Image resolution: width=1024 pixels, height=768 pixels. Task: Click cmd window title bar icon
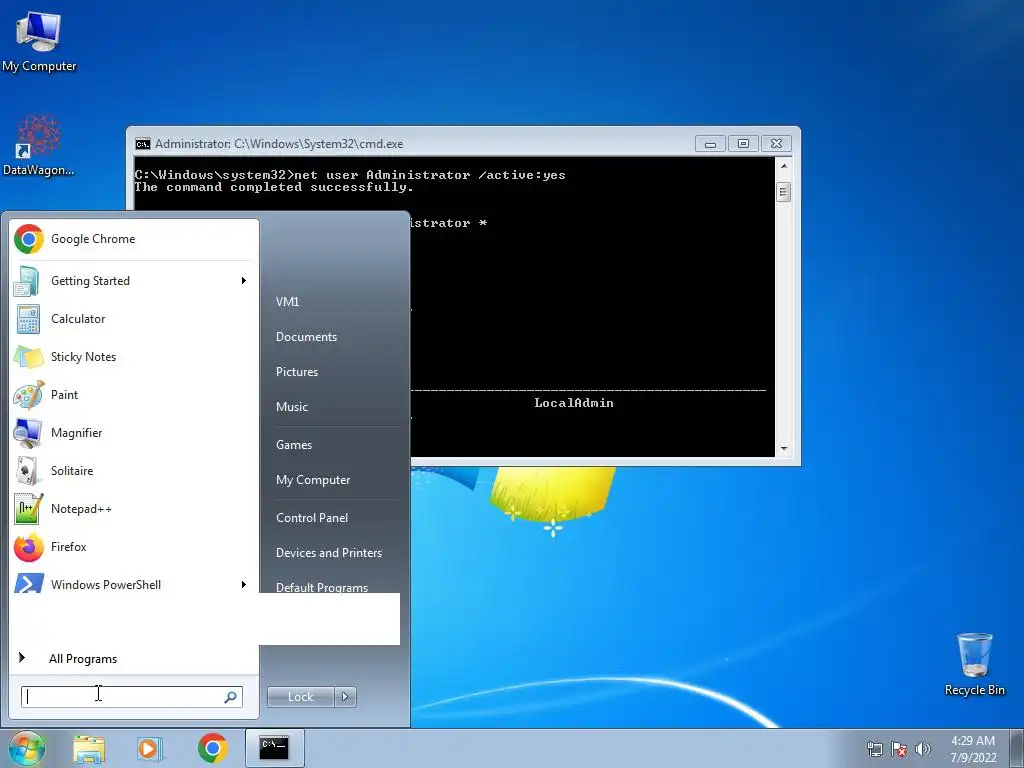tap(142, 144)
